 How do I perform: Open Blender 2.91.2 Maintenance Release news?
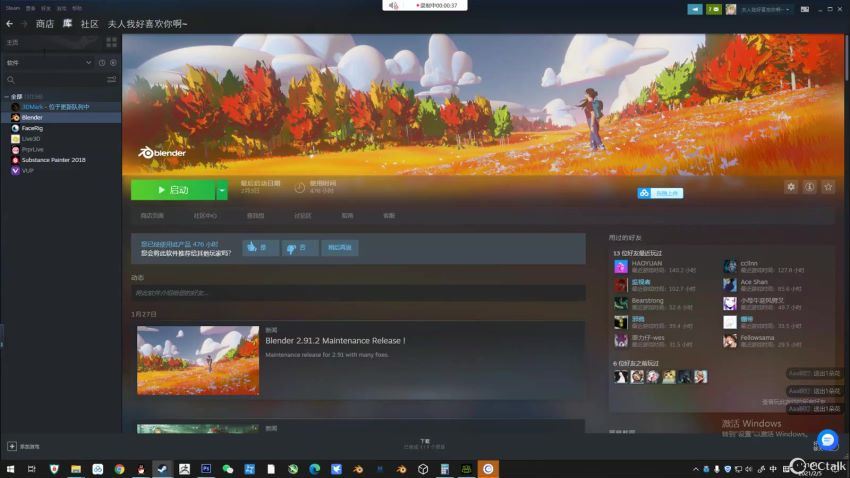[335, 341]
